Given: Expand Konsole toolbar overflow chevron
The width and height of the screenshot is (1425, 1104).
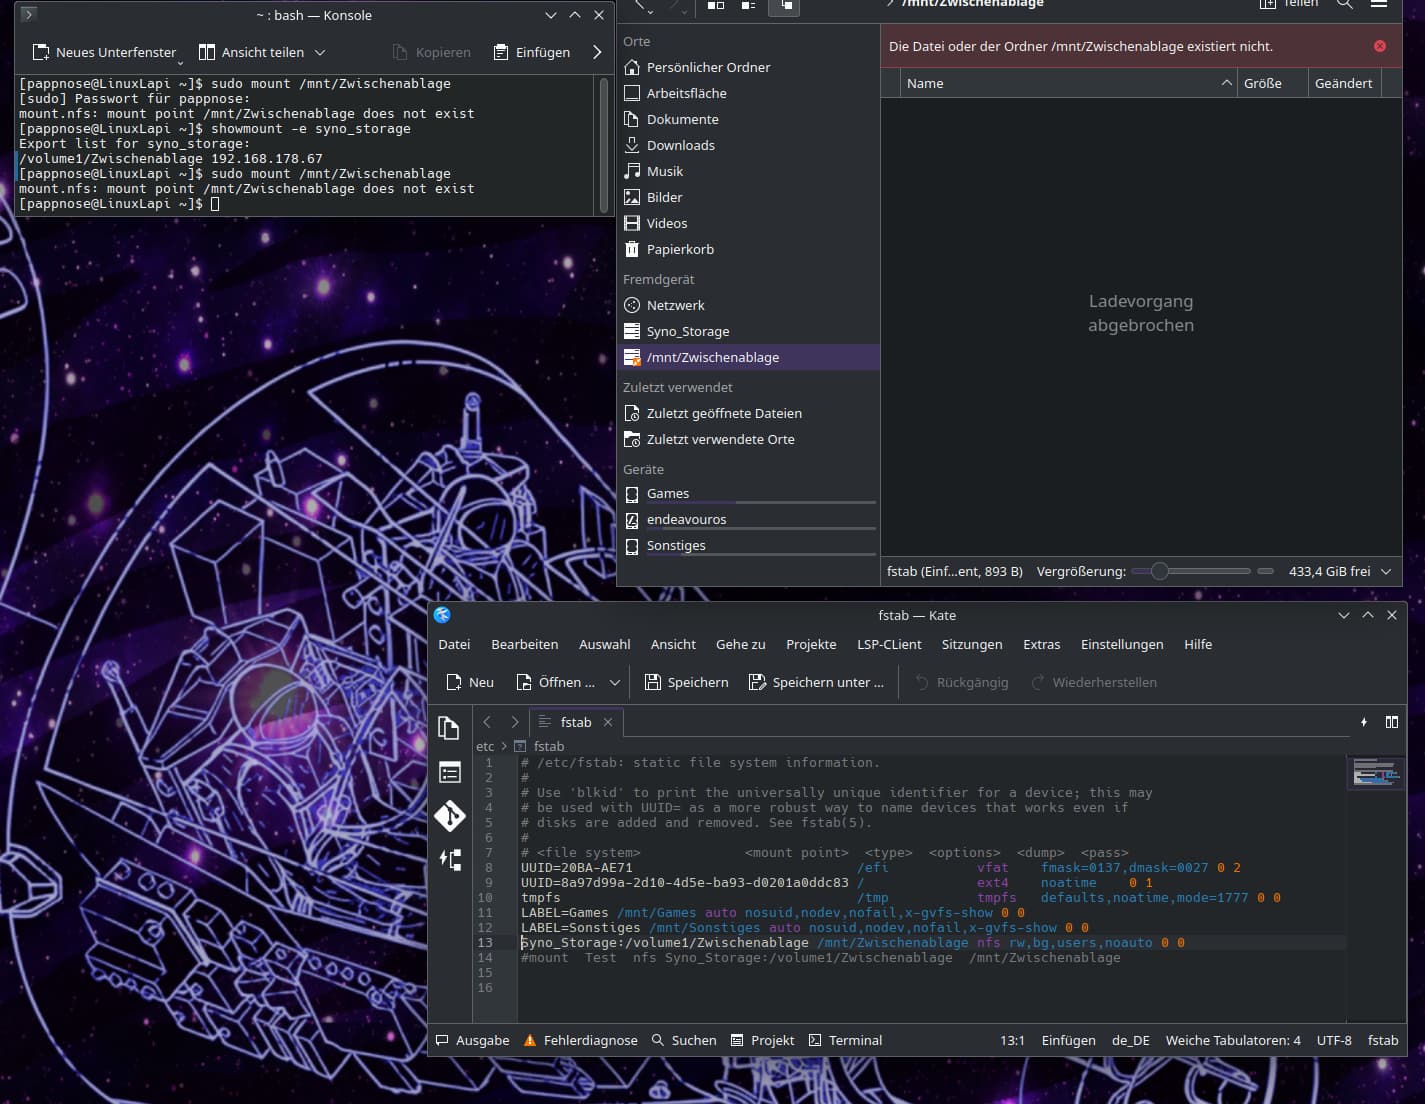Looking at the screenshot, I should tap(597, 52).
